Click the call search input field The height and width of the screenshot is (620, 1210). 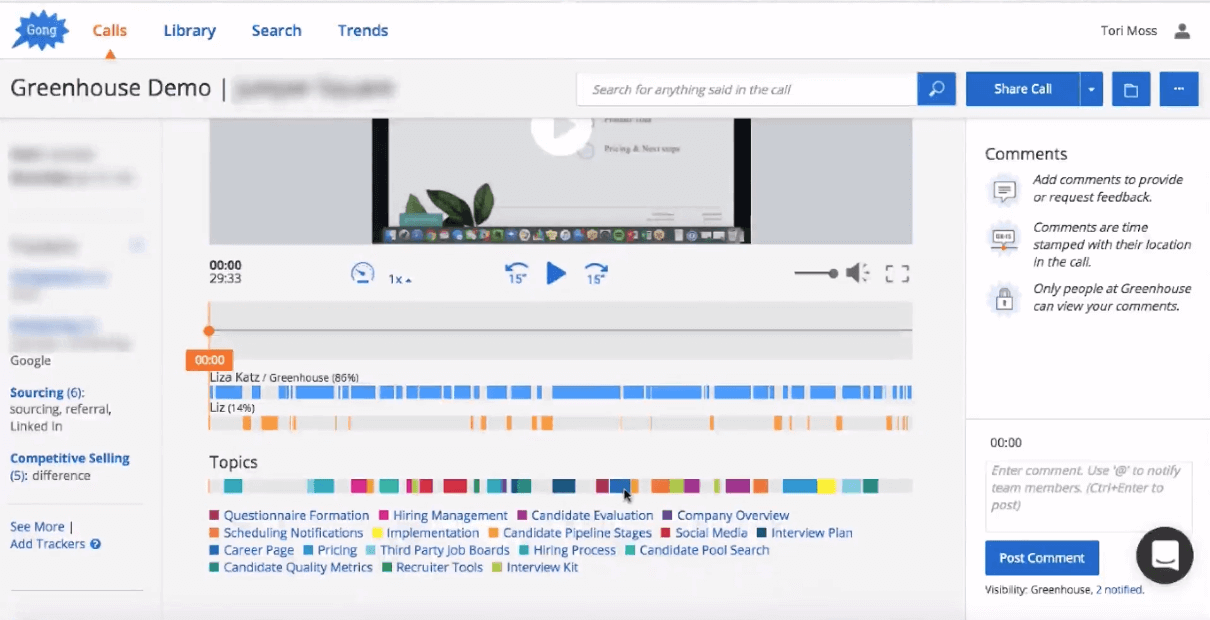747,89
